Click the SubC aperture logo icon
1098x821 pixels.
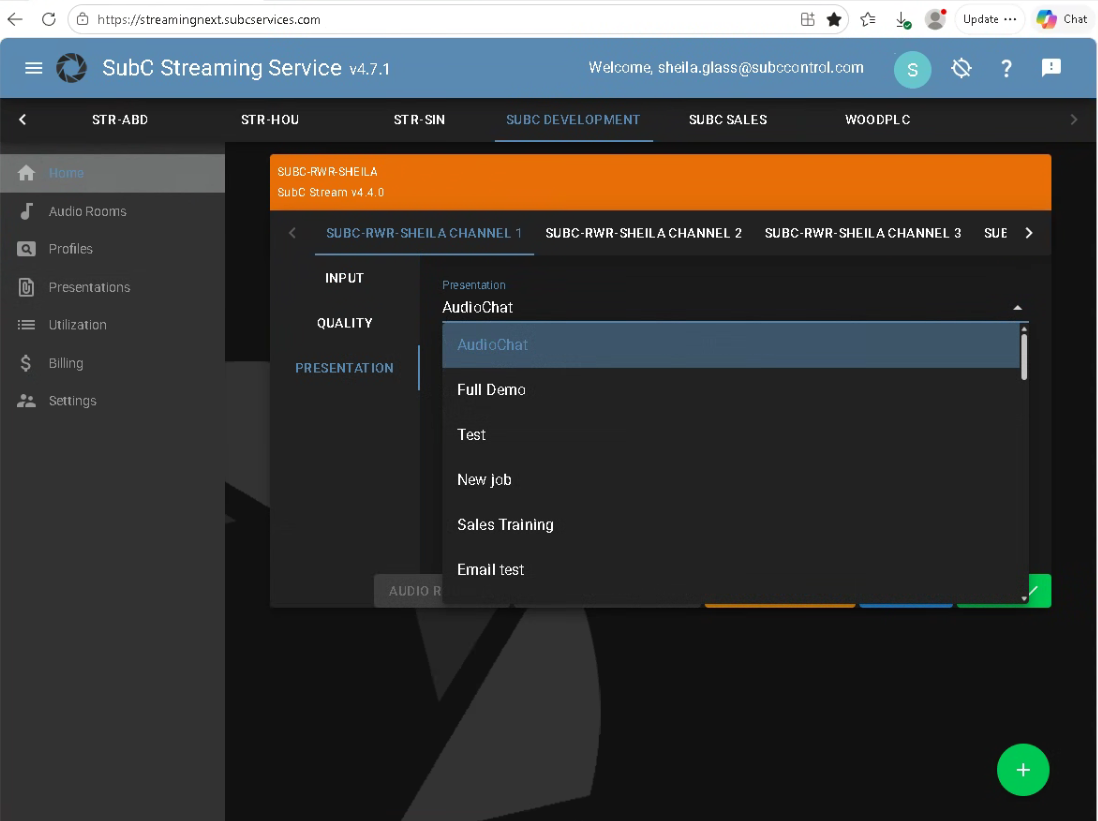(71, 68)
